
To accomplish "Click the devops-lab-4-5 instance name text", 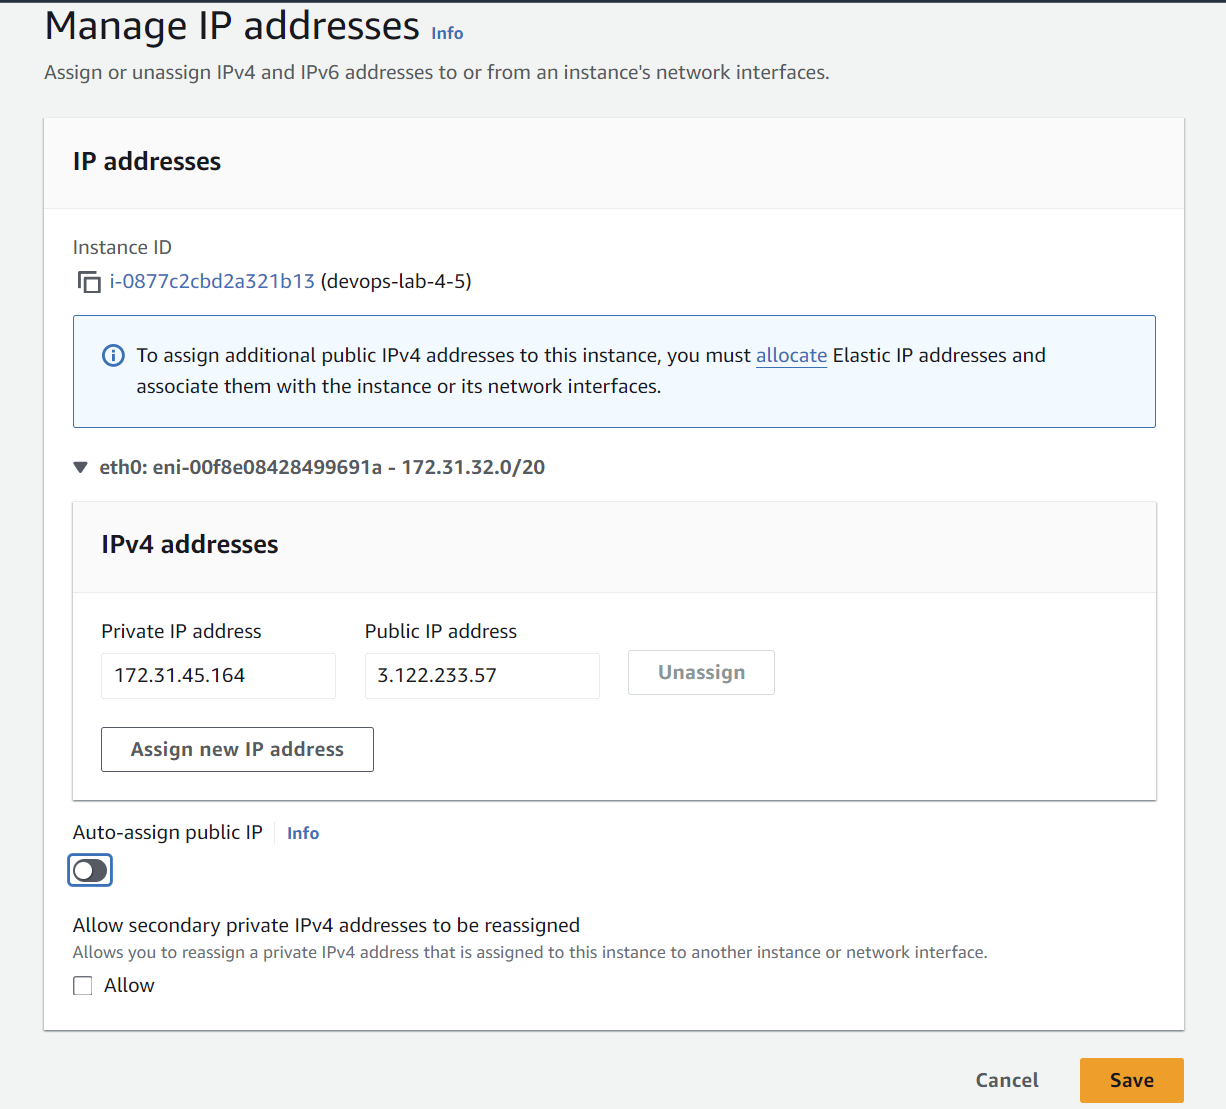I will (395, 282).
